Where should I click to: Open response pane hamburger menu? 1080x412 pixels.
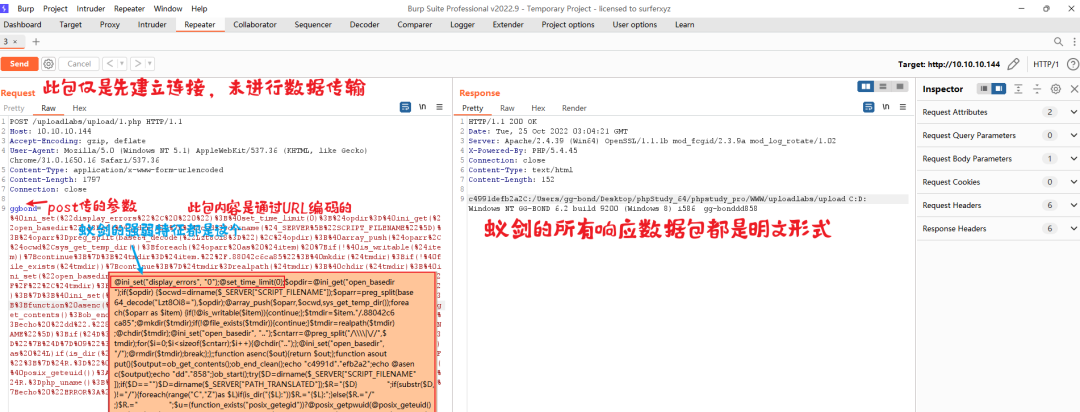pos(902,107)
